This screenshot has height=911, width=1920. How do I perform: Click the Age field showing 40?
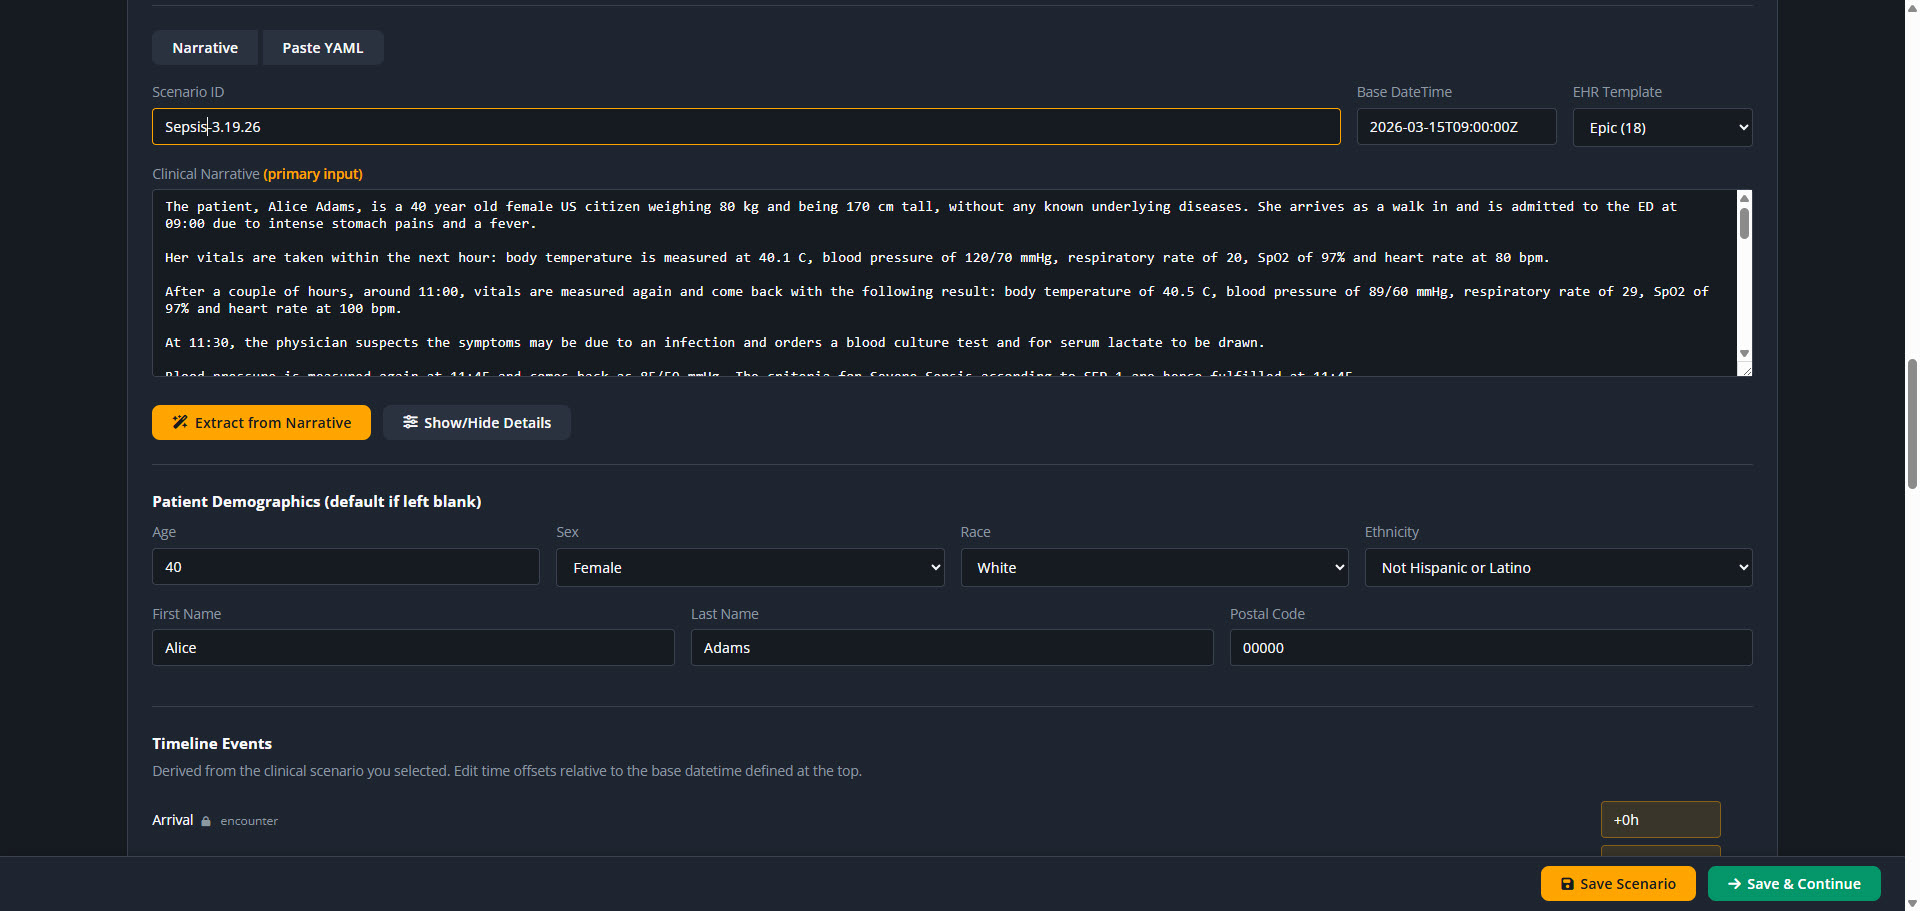point(346,567)
